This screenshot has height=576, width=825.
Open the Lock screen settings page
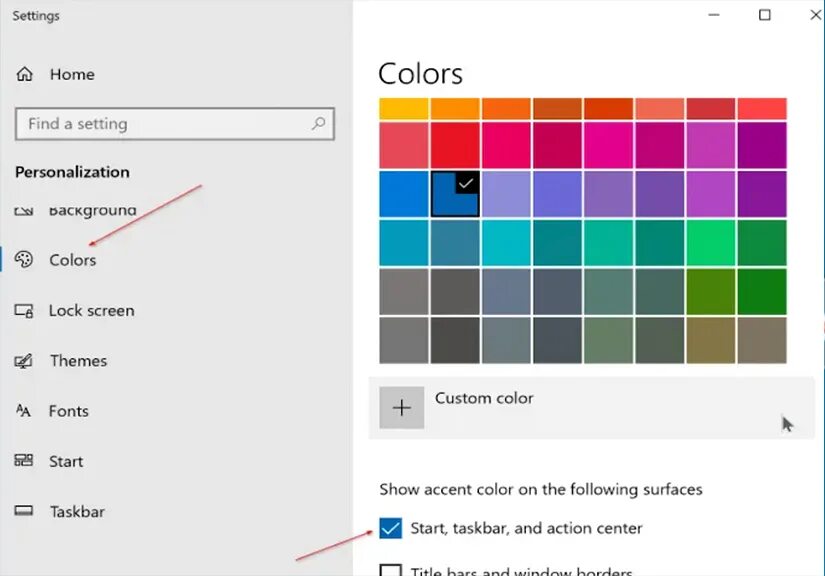point(91,311)
